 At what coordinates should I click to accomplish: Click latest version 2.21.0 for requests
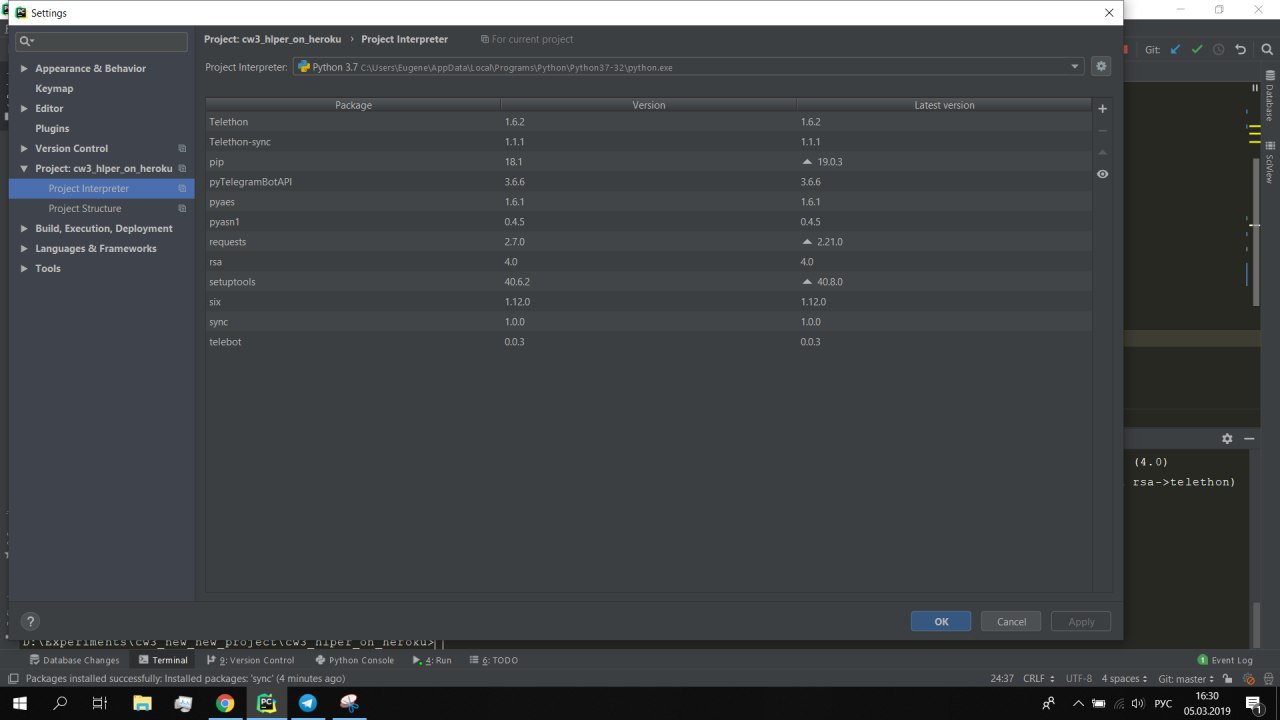tap(830, 242)
